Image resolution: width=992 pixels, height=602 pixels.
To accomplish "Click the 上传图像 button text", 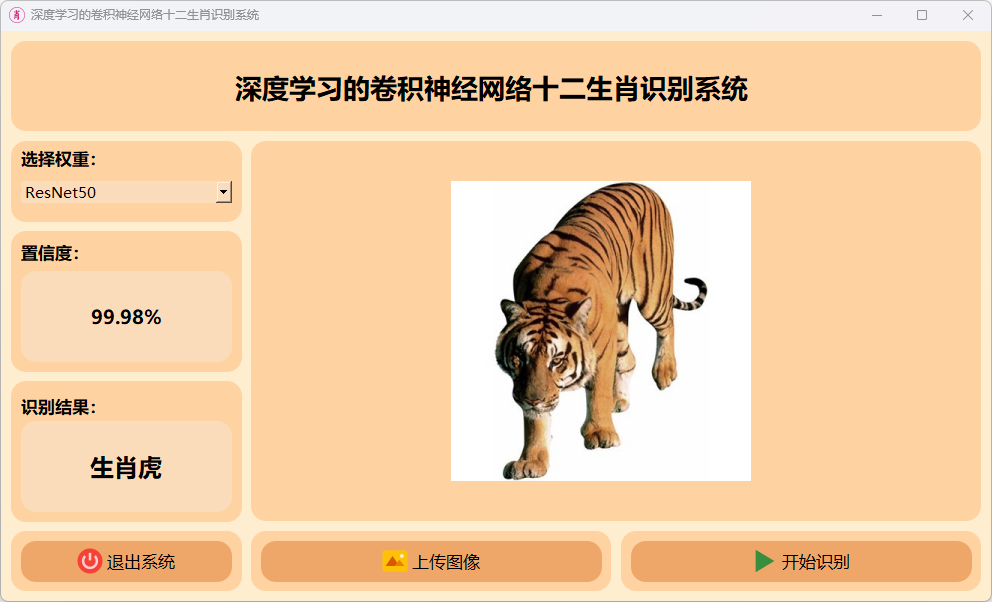I will (446, 562).
